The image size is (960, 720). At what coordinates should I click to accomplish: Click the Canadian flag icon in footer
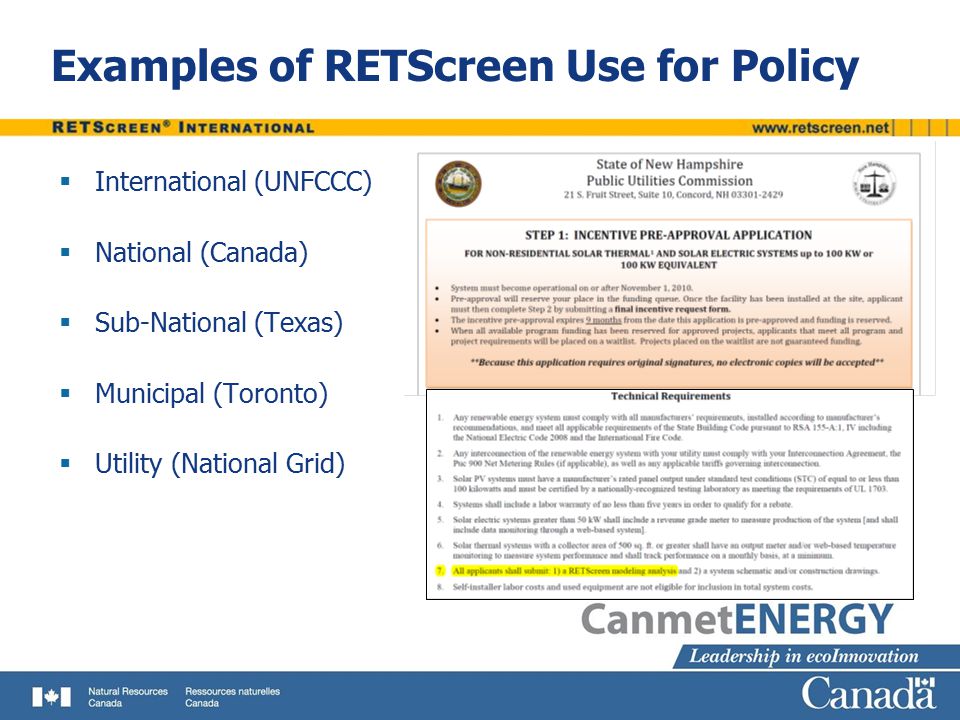point(51,697)
